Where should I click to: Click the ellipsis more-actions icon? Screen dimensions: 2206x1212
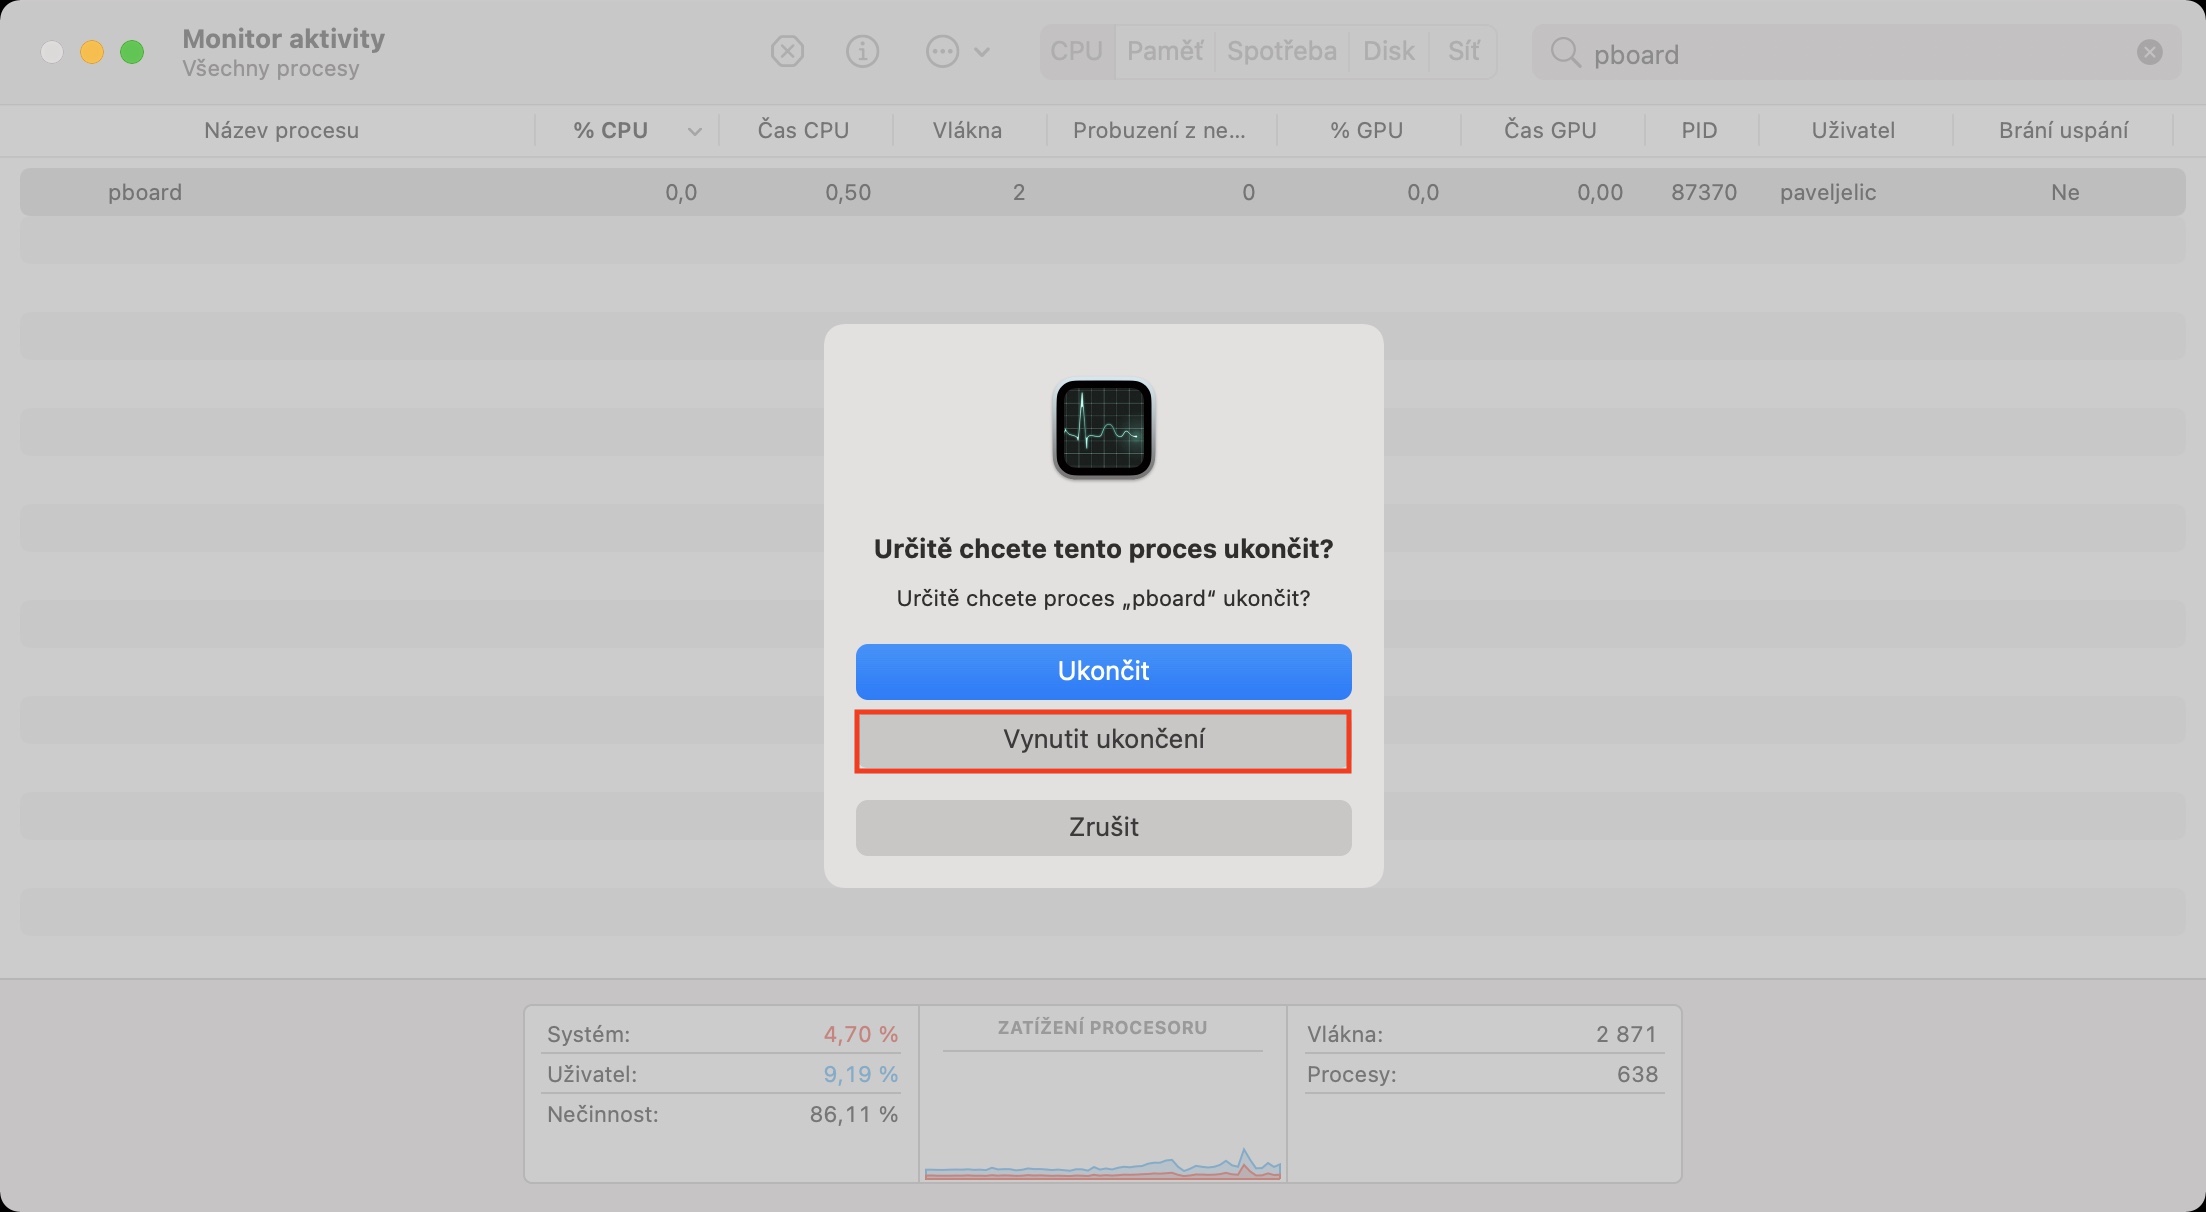942,51
